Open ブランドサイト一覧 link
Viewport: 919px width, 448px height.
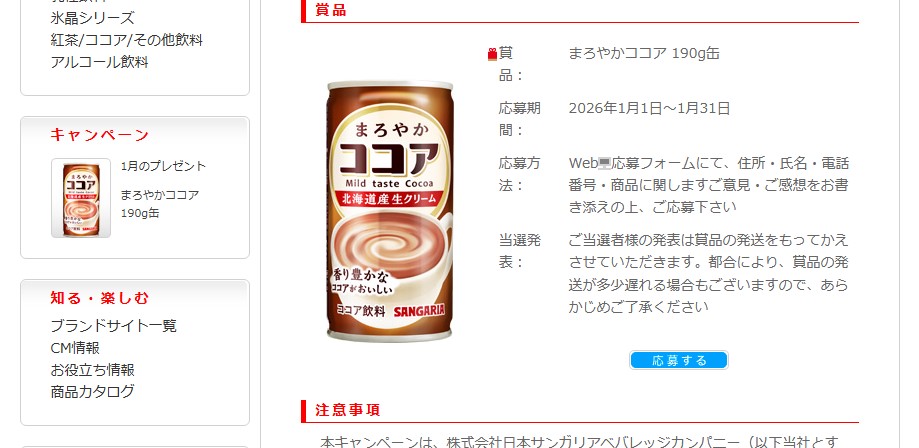click(x=114, y=325)
